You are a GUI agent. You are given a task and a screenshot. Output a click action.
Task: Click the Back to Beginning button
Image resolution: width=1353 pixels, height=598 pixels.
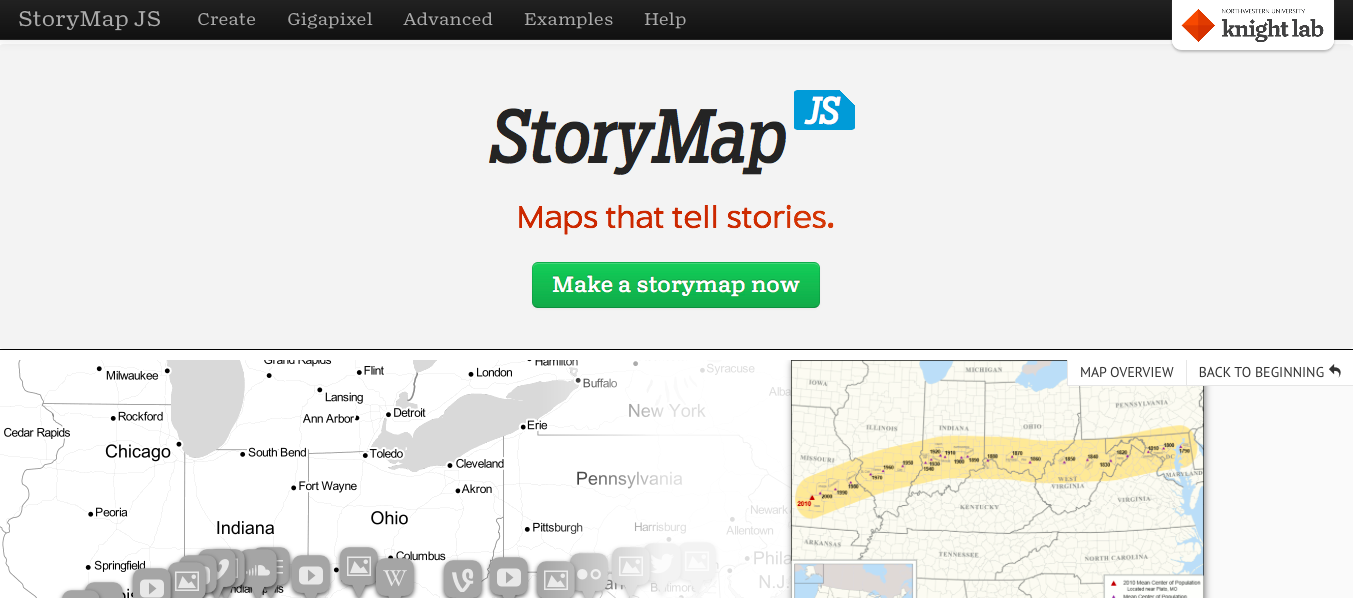(1269, 372)
